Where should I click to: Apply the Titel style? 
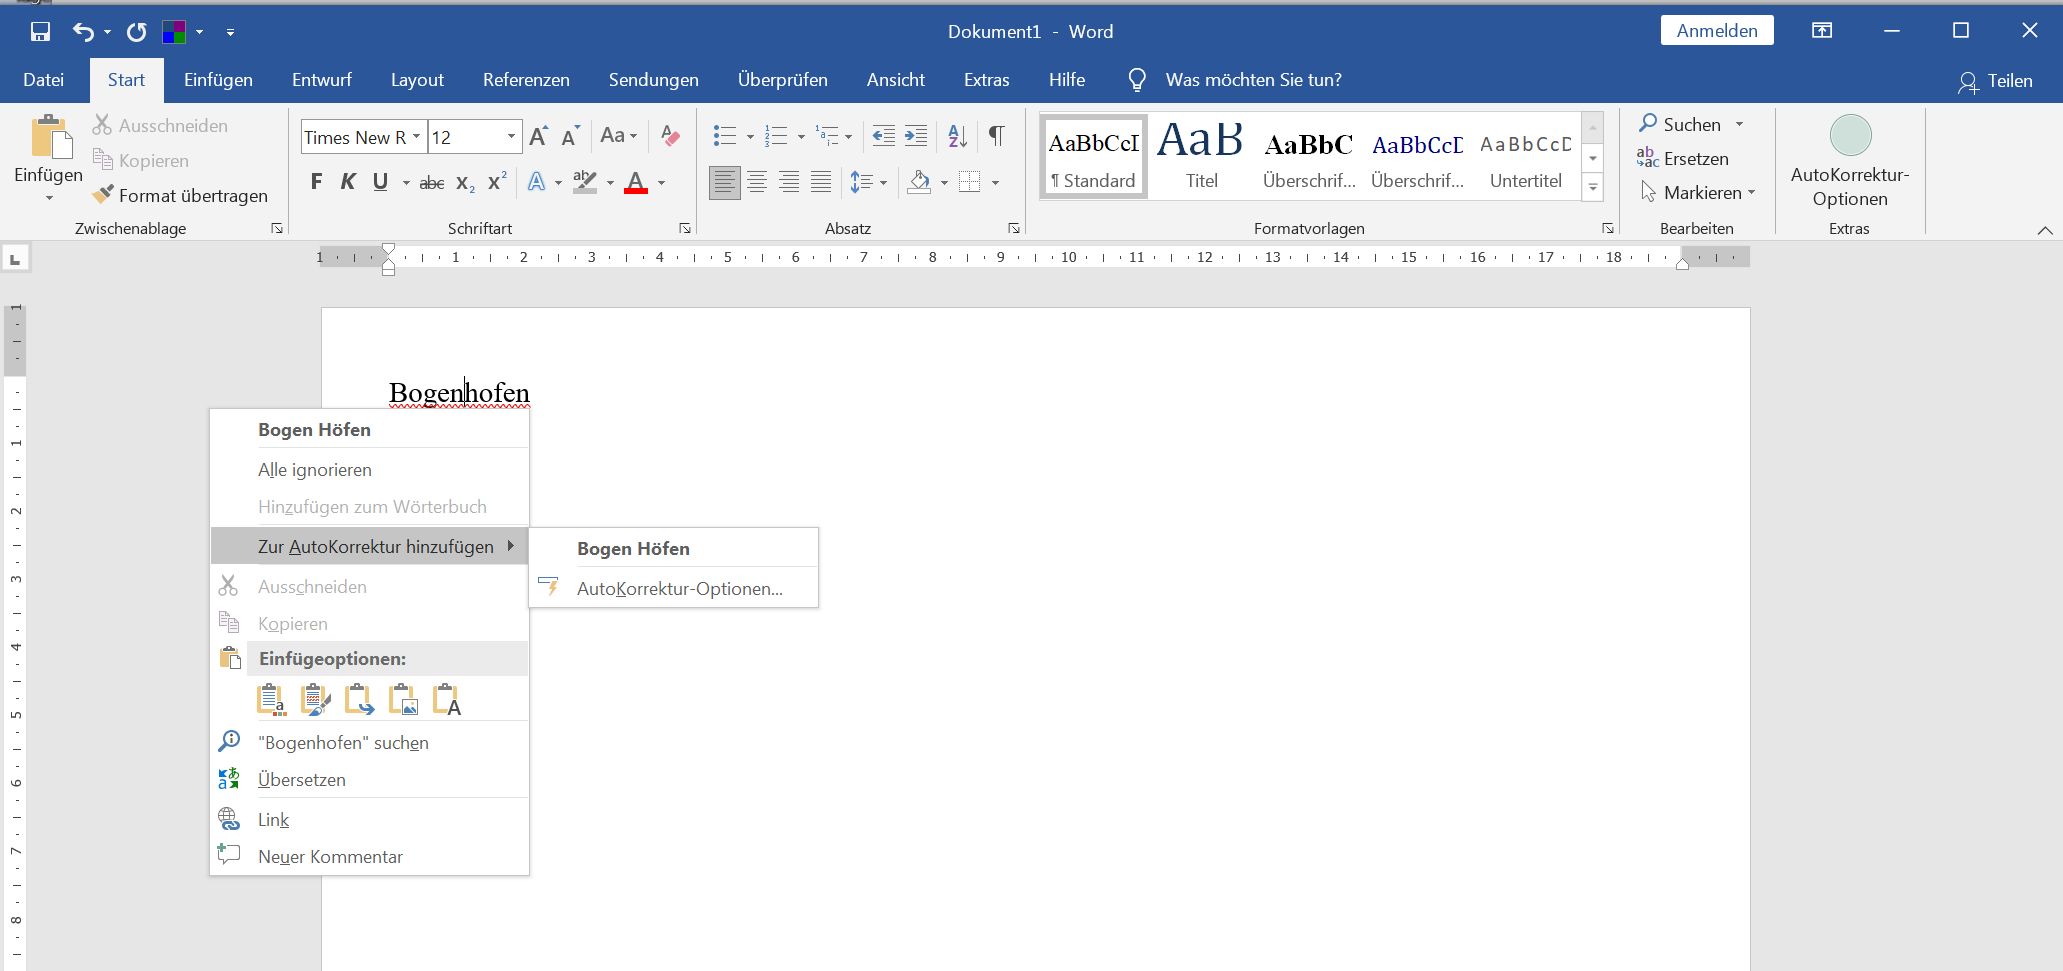click(1201, 155)
